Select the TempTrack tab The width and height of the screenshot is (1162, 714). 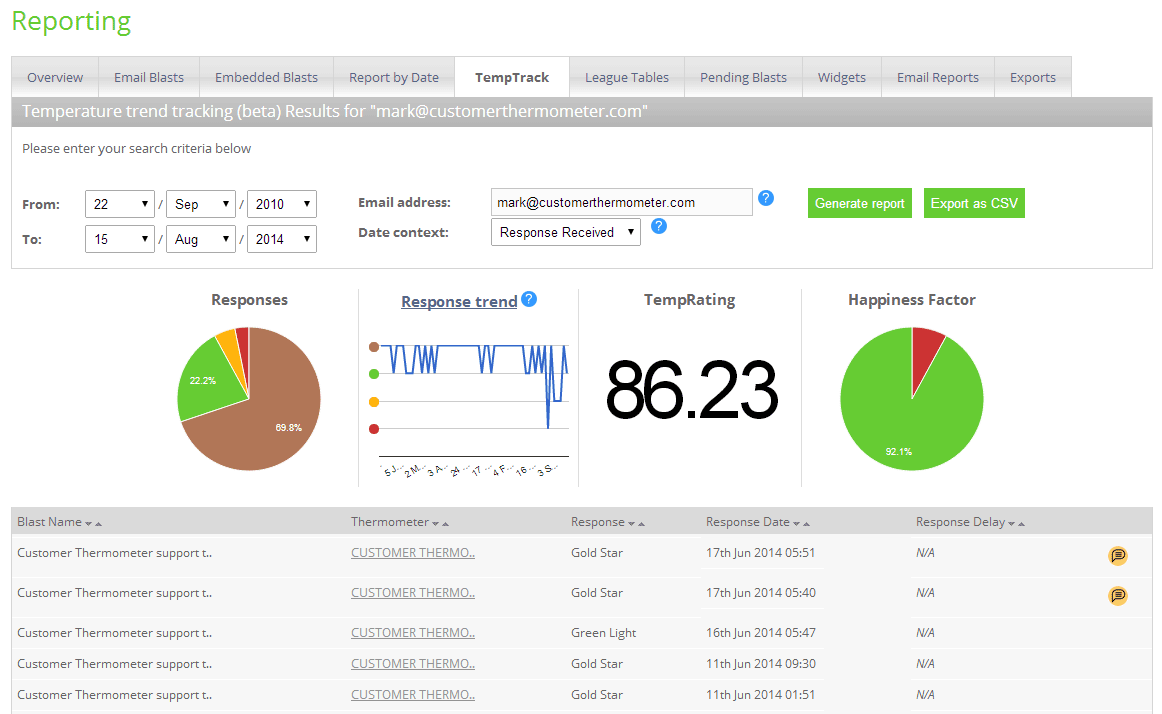[x=512, y=77]
